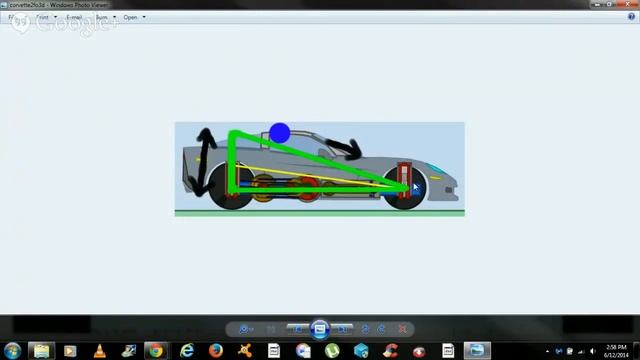Show the photo at actual size
Image resolution: width=640 pixels, height=360 pixels.
(271, 329)
